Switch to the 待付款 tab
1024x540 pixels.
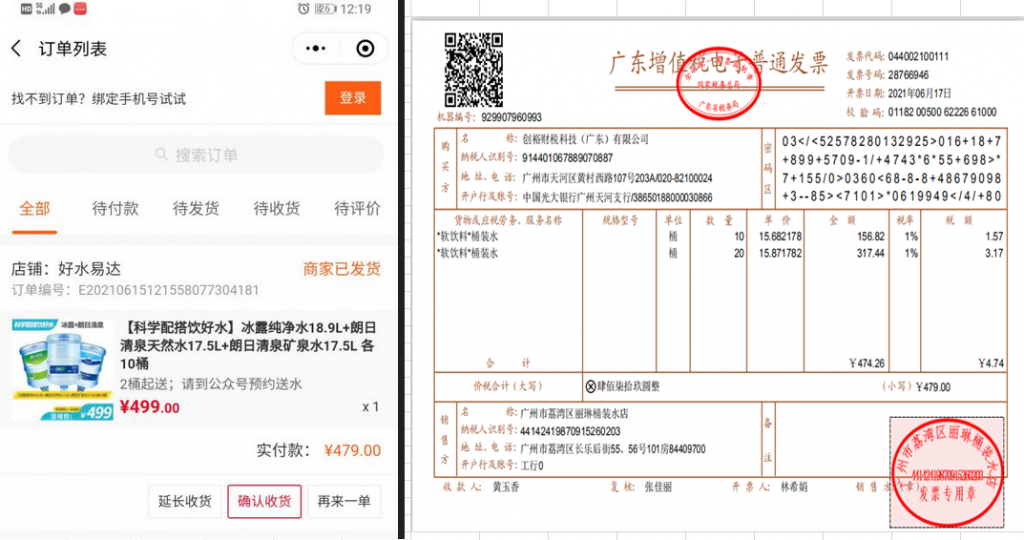[x=115, y=209]
